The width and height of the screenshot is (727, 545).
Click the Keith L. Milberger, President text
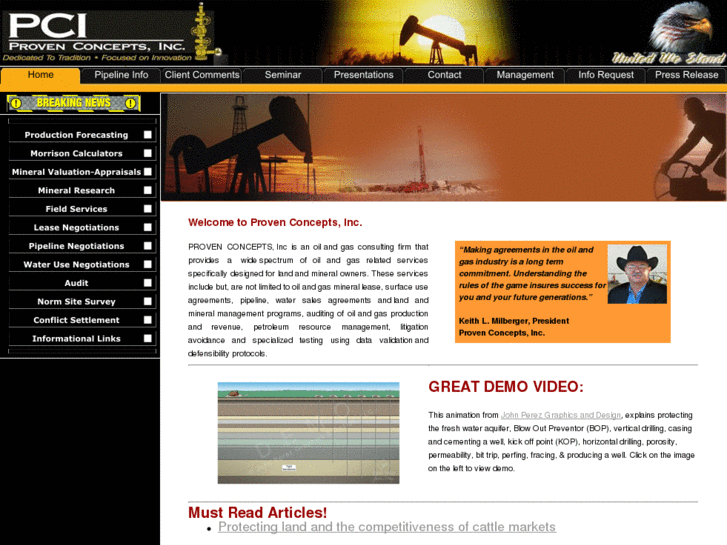tap(514, 321)
